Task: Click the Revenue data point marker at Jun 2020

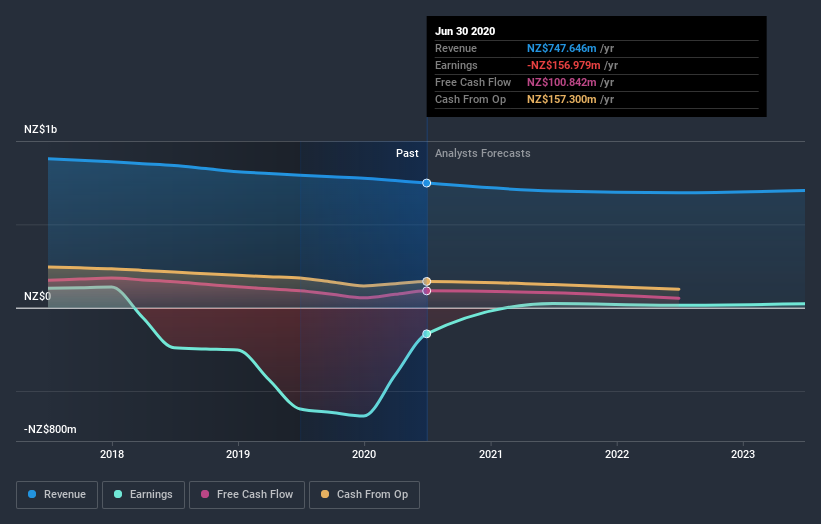Action: [427, 183]
